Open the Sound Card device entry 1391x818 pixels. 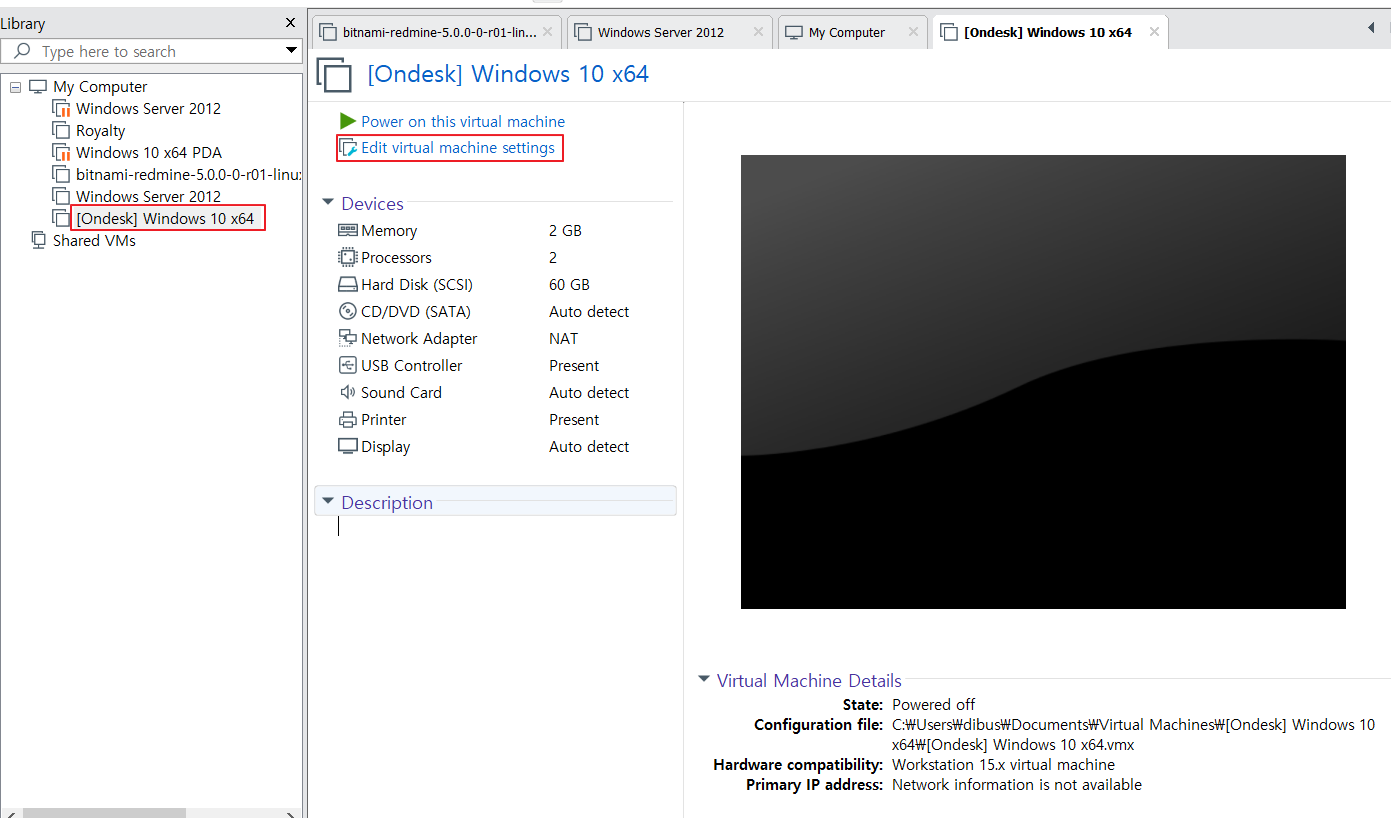click(401, 392)
